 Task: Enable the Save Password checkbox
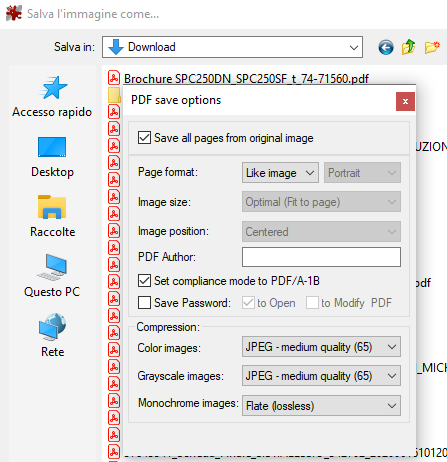pyautogui.click(x=144, y=303)
